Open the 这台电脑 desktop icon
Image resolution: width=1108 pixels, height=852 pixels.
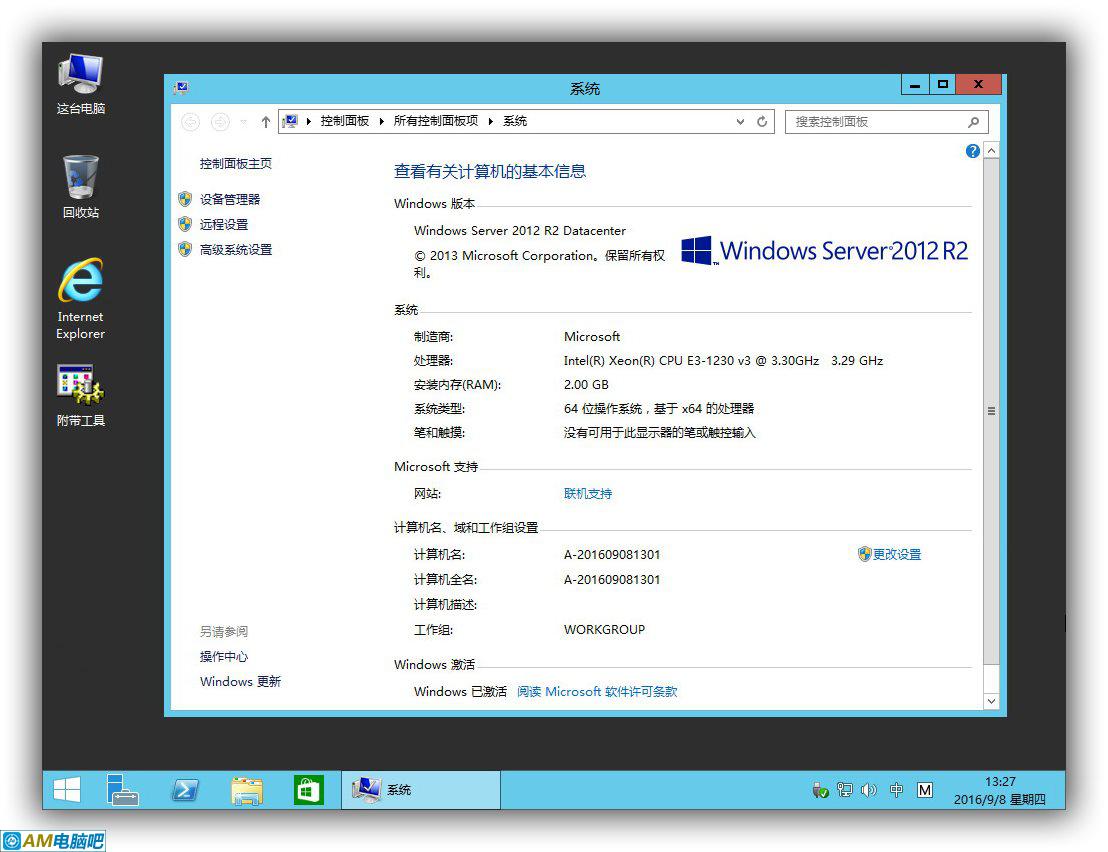pyautogui.click(x=81, y=84)
